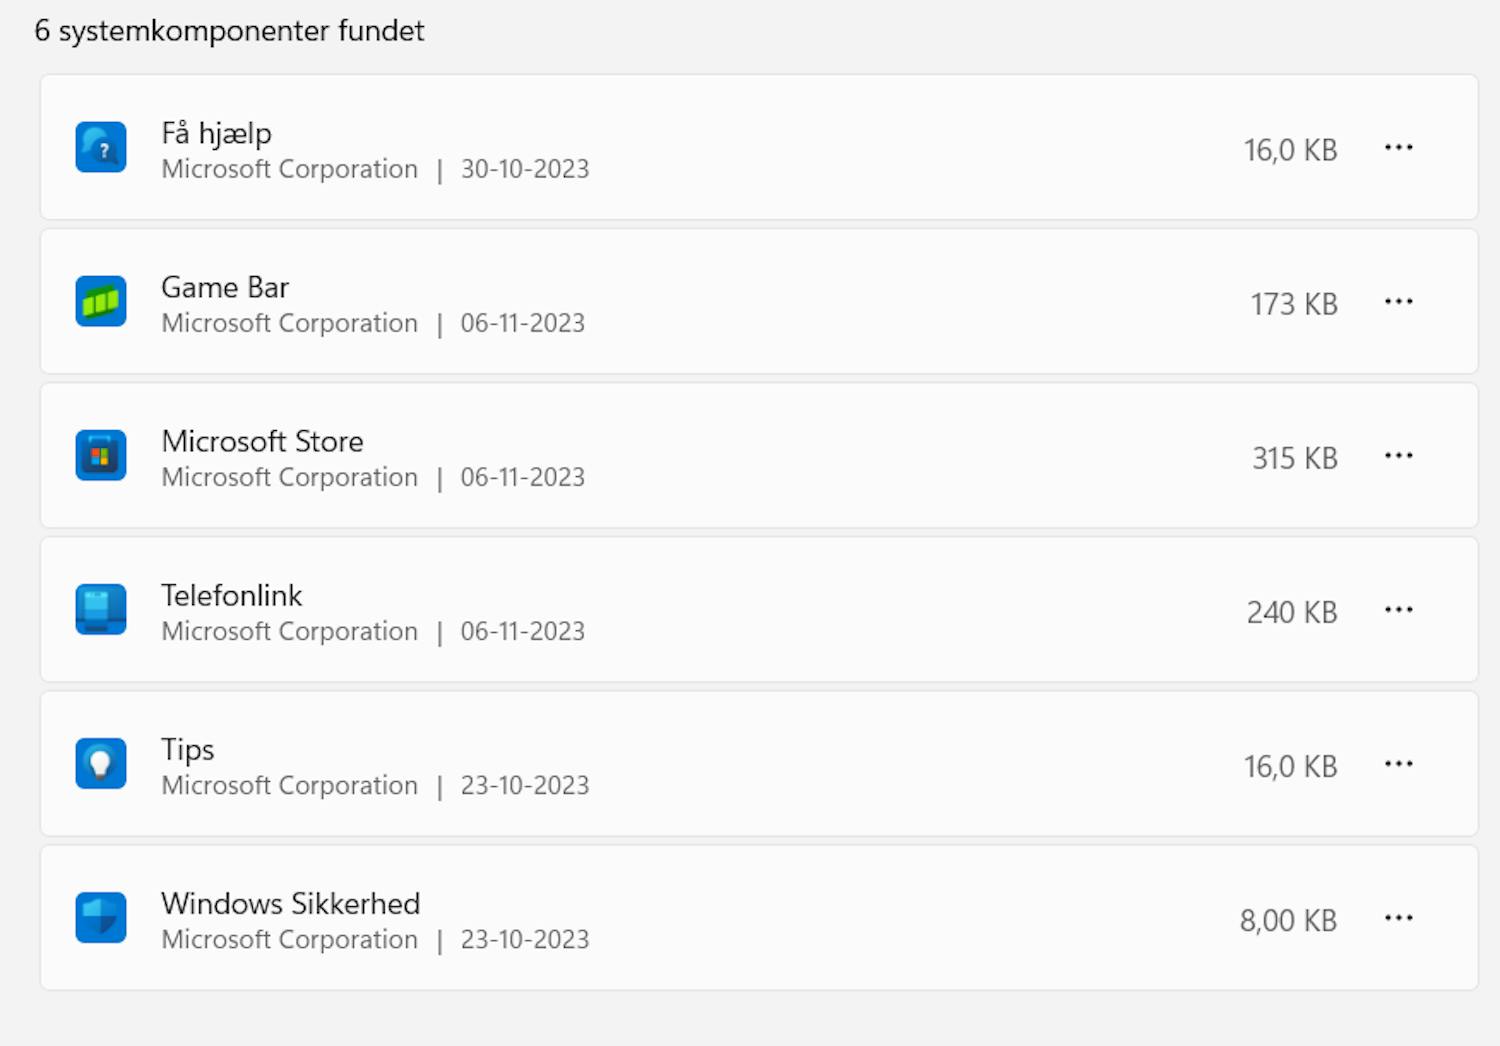
Task: Open more options for Game Bar
Action: [x=1399, y=300]
